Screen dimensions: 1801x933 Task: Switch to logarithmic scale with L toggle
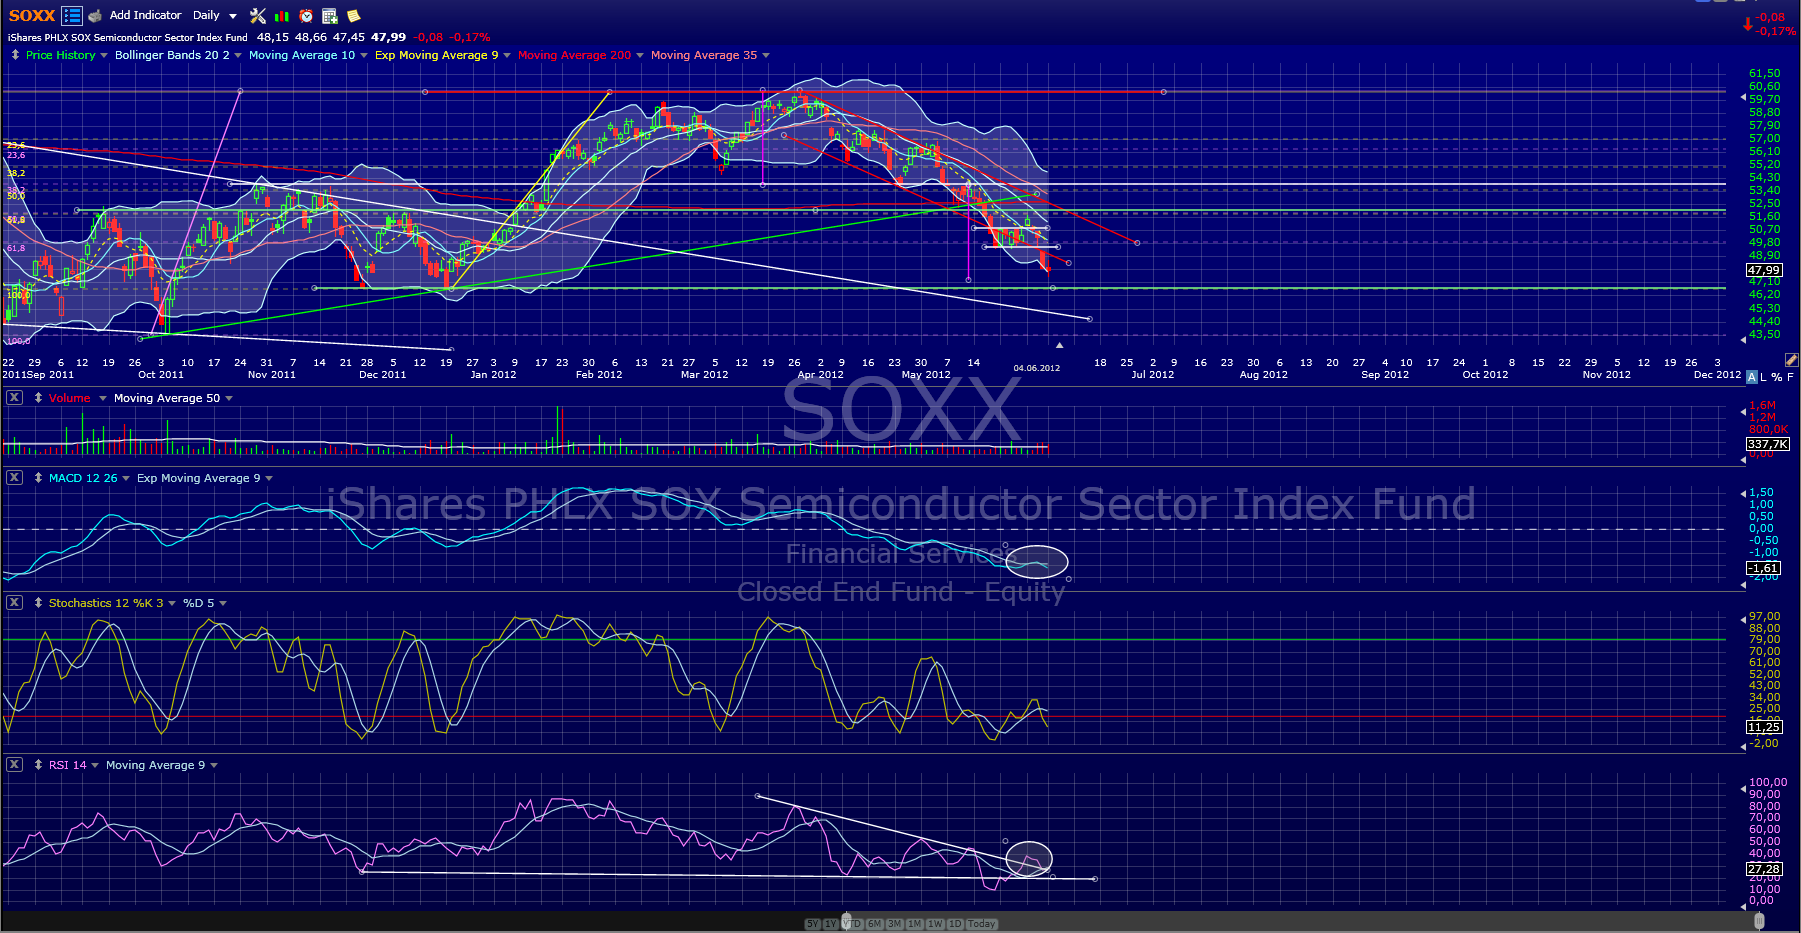[1764, 377]
